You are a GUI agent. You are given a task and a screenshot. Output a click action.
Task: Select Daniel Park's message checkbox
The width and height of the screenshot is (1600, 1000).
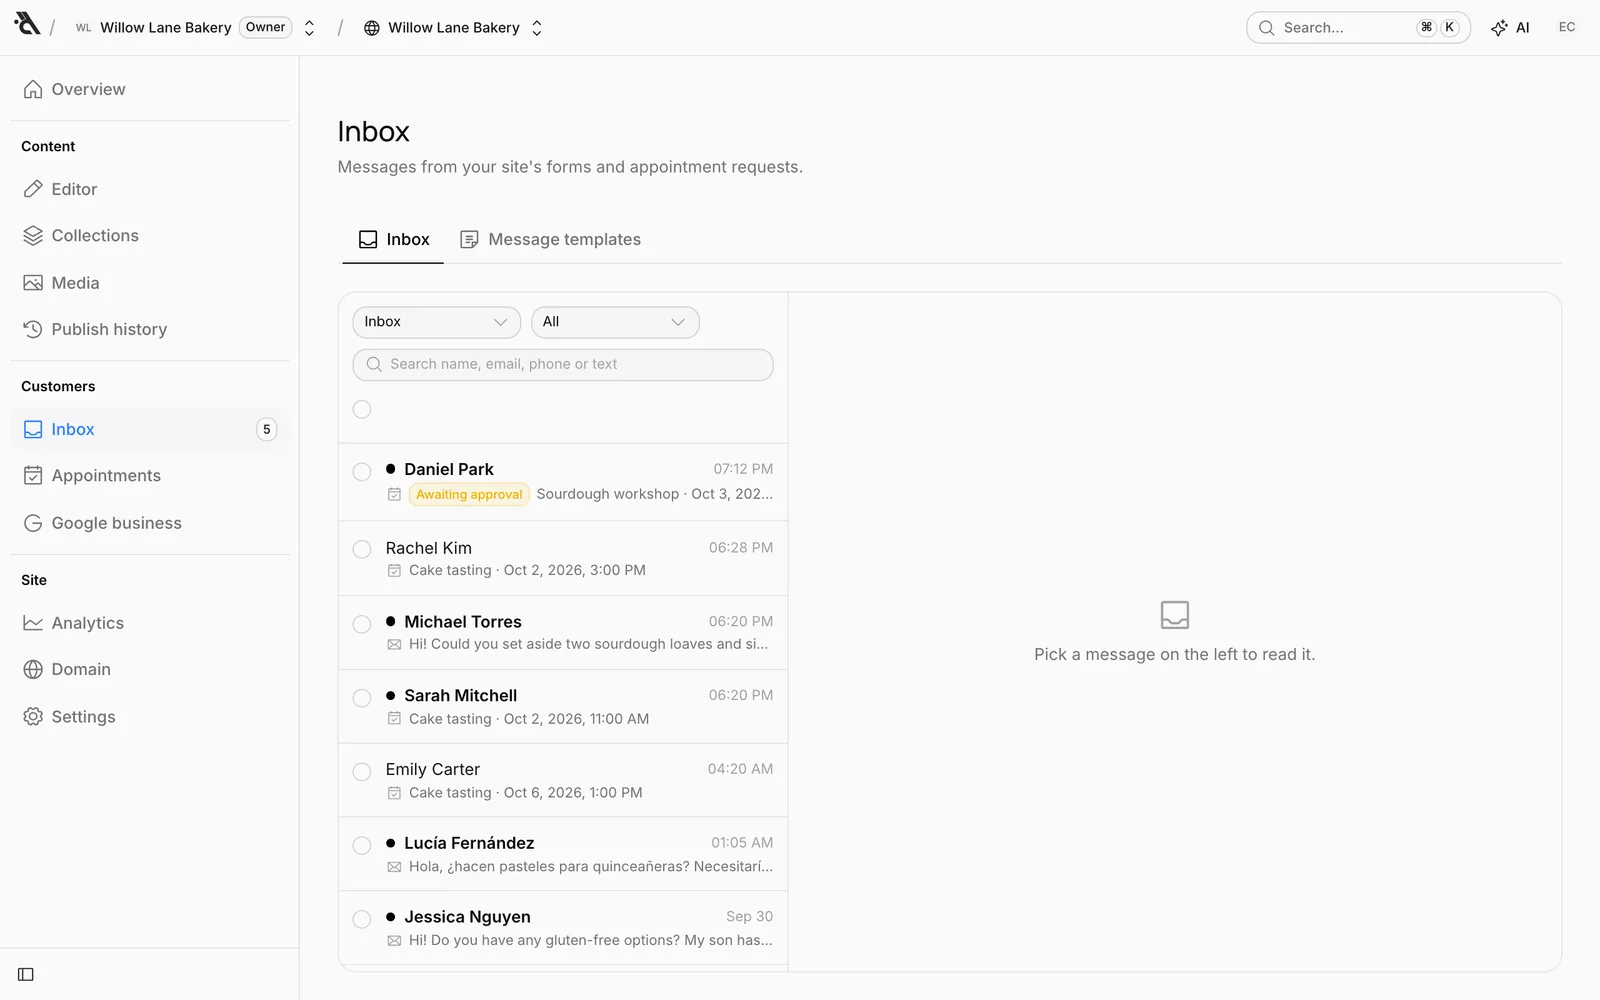coord(362,471)
